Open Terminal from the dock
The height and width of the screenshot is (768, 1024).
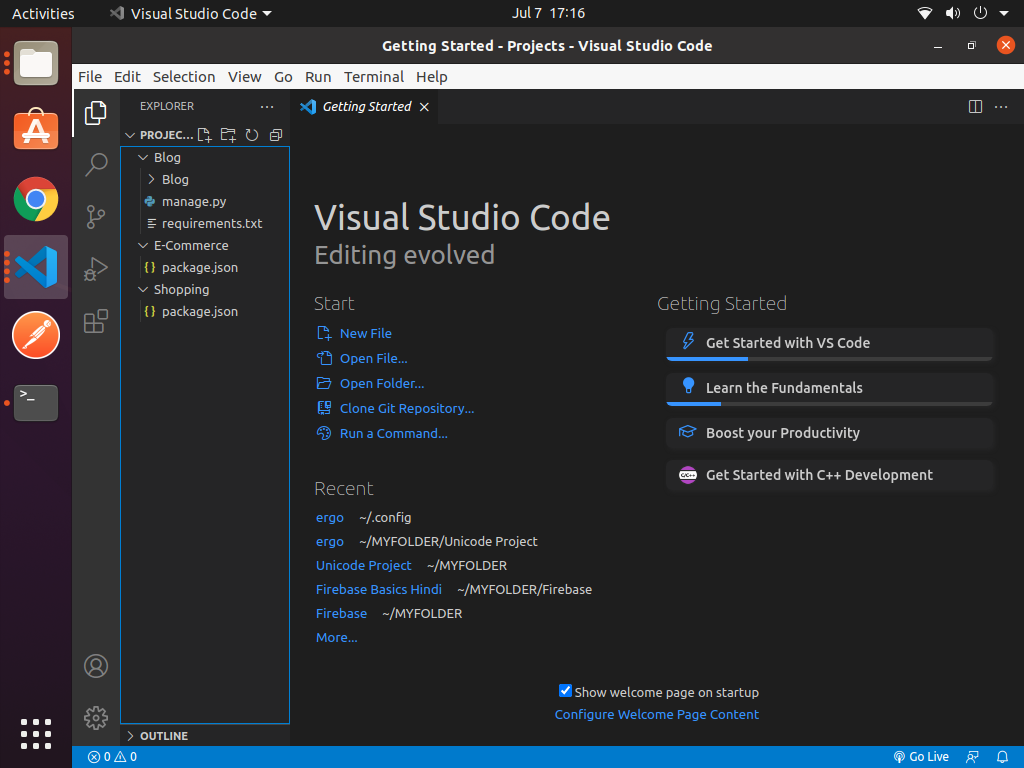(36, 403)
